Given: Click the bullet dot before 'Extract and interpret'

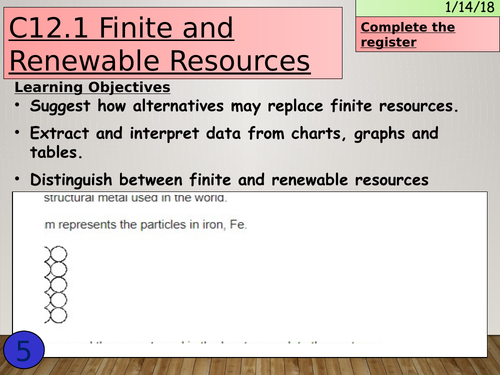Looking at the screenshot, I should pos(17,133).
